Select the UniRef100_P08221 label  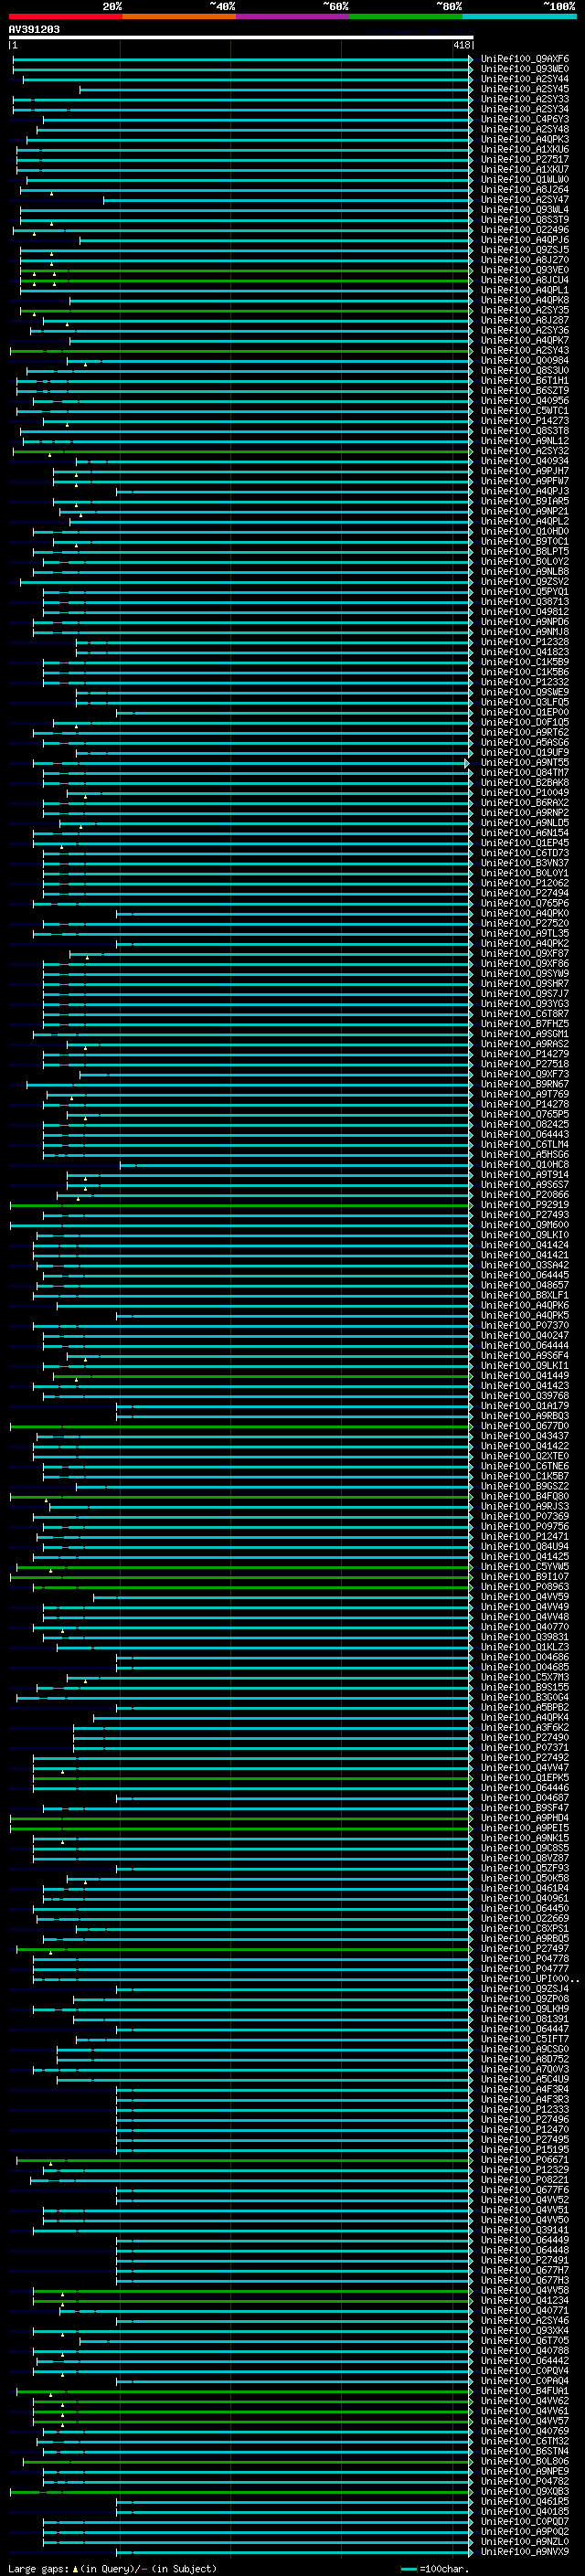(525, 2180)
